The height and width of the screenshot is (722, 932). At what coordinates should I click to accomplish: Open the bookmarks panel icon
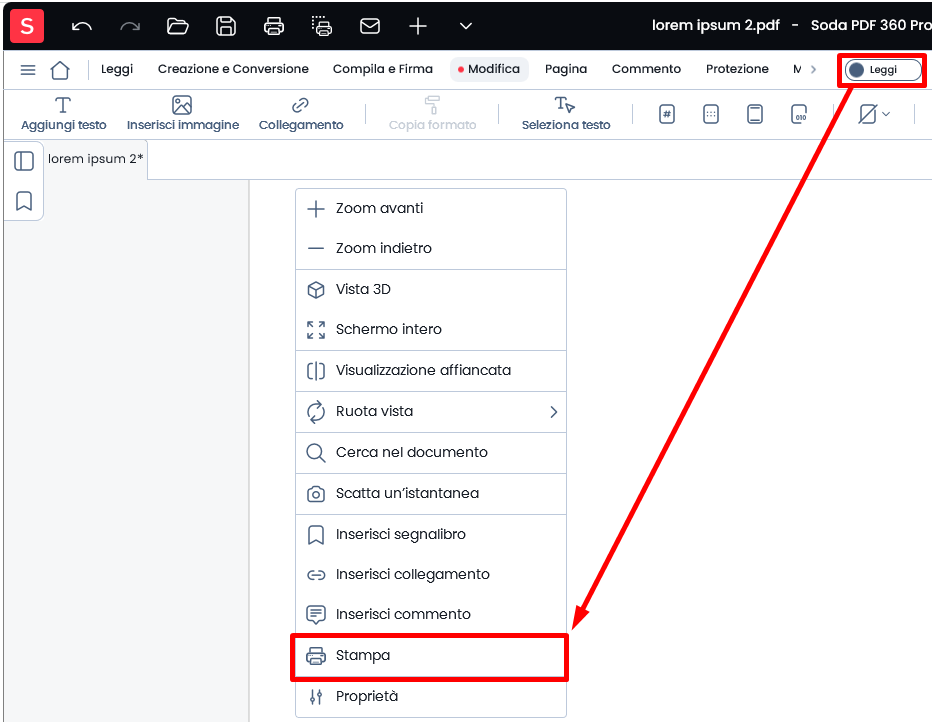(x=24, y=201)
